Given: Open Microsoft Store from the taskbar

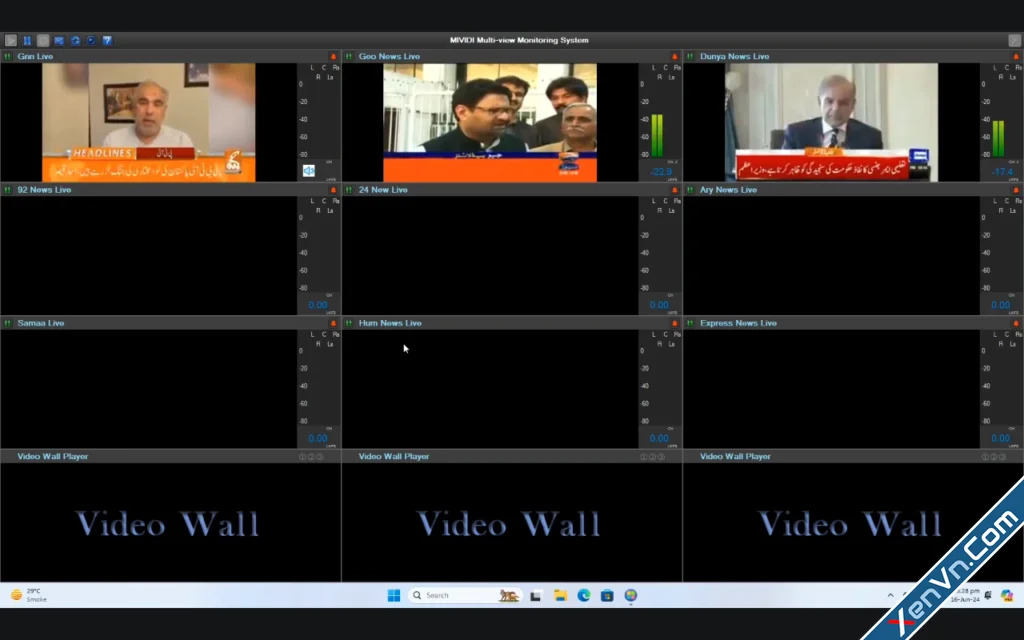Looking at the screenshot, I should pyautogui.click(x=607, y=596).
